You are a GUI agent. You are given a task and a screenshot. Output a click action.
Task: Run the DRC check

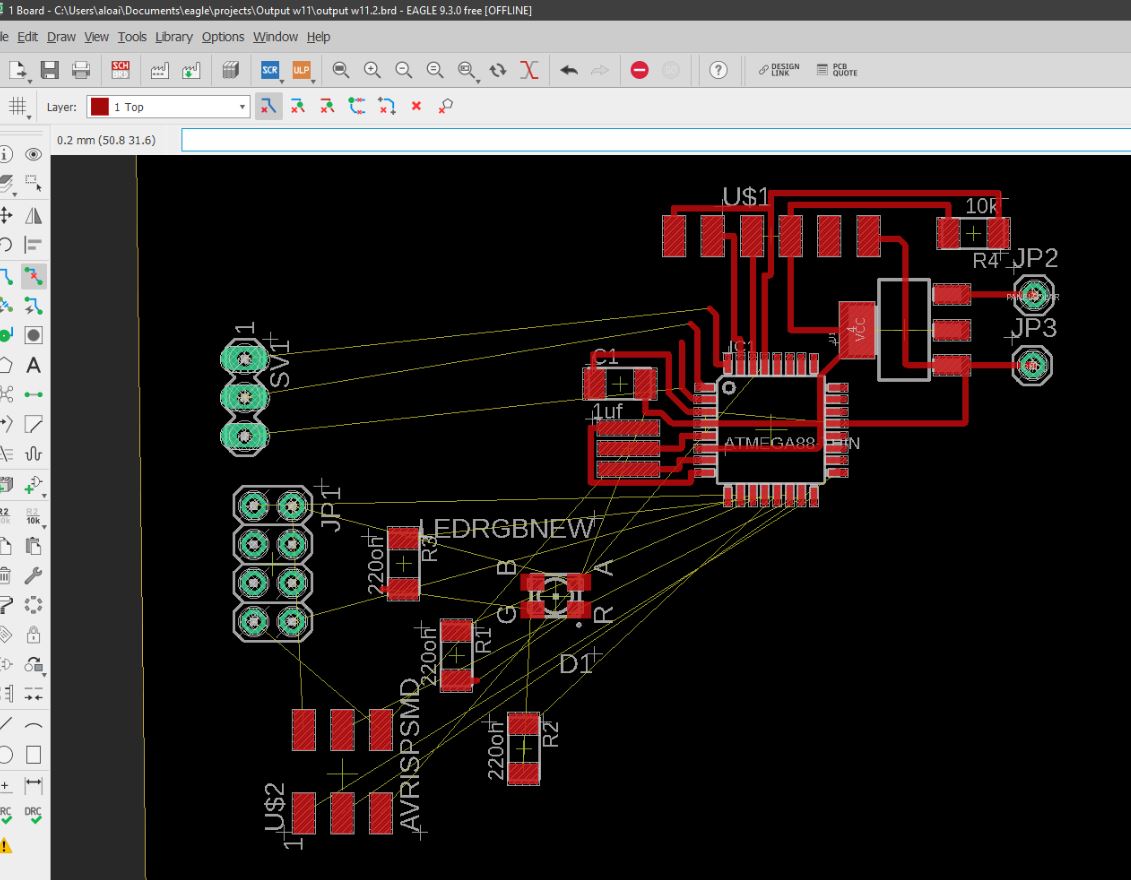33,815
